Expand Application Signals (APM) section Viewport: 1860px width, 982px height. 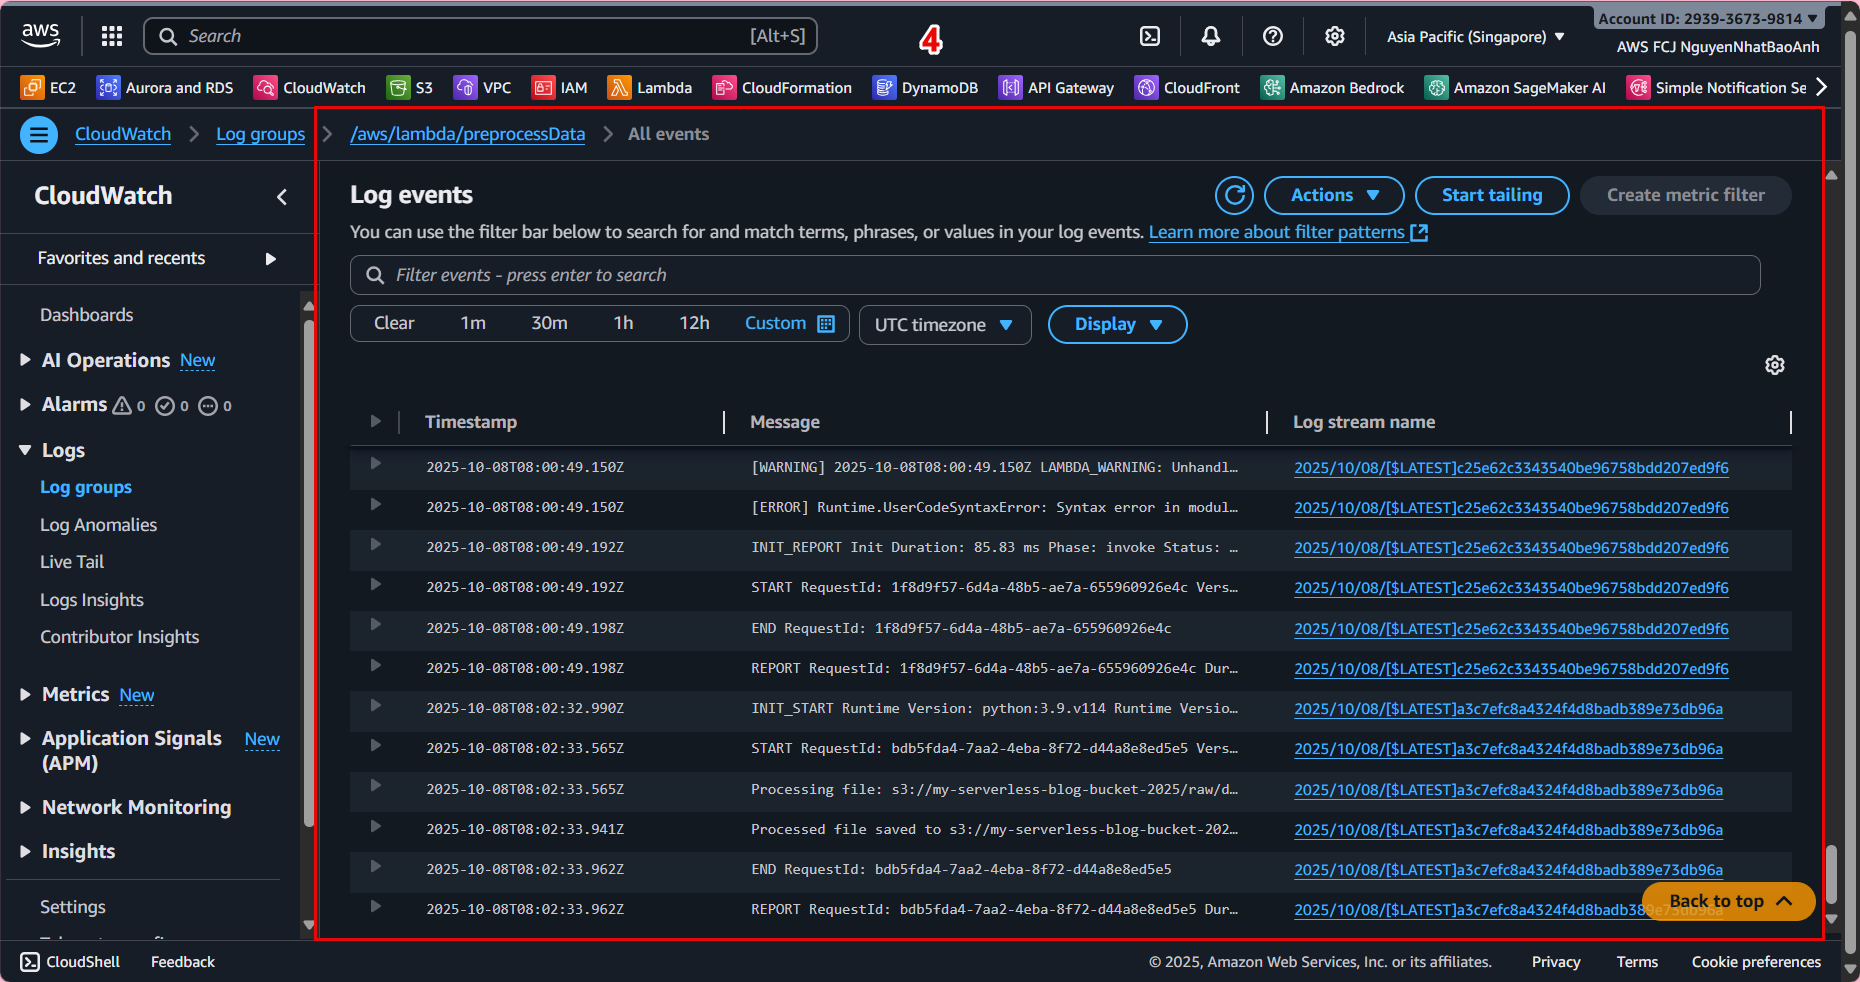click(26, 738)
